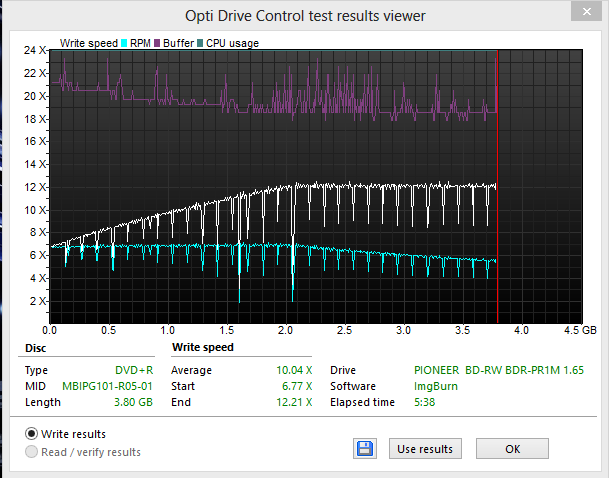
Task: Click the red end-of-write marker line
Action: coord(498,186)
